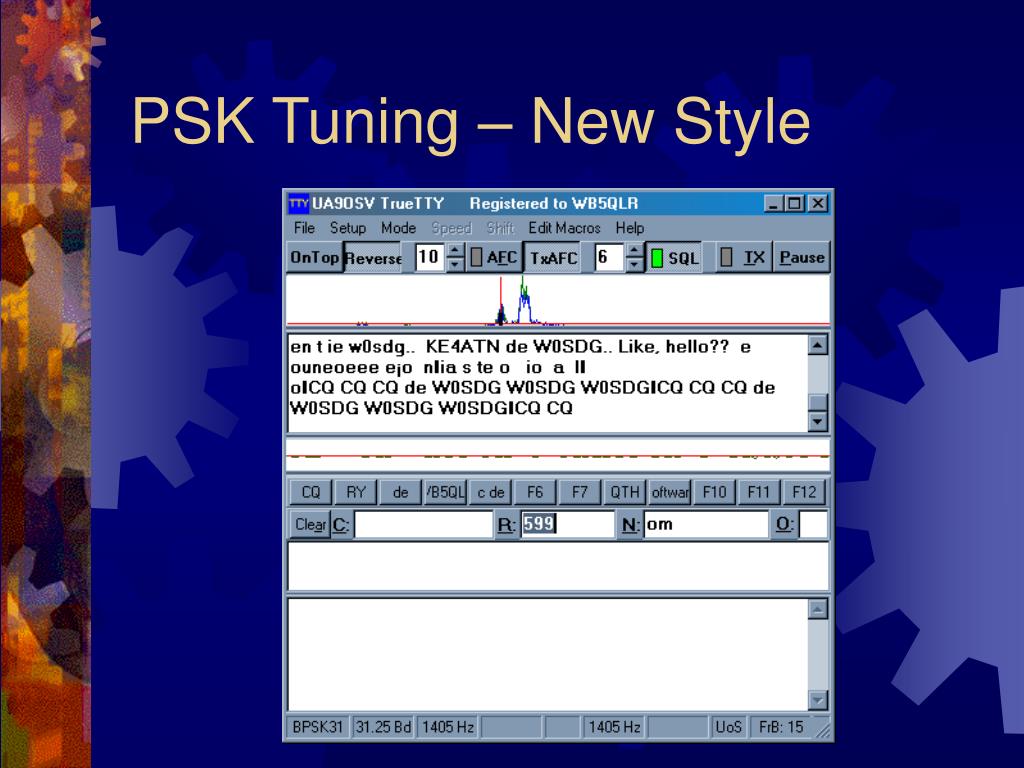The height and width of the screenshot is (768, 1024).
Task: Open the Setup menu
Action: point(347,228)
